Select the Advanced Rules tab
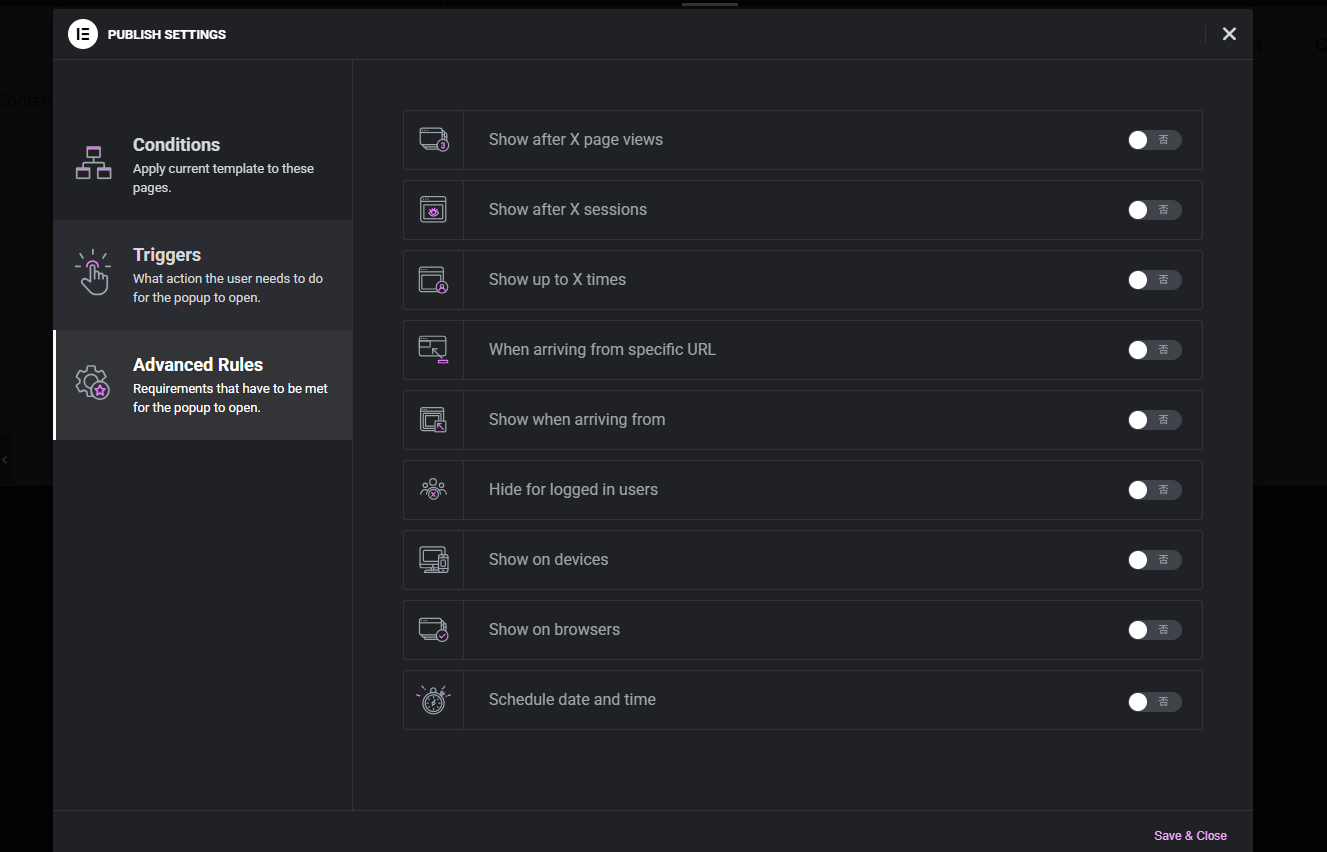This screenshot has width=1327, height=852. 203,385
